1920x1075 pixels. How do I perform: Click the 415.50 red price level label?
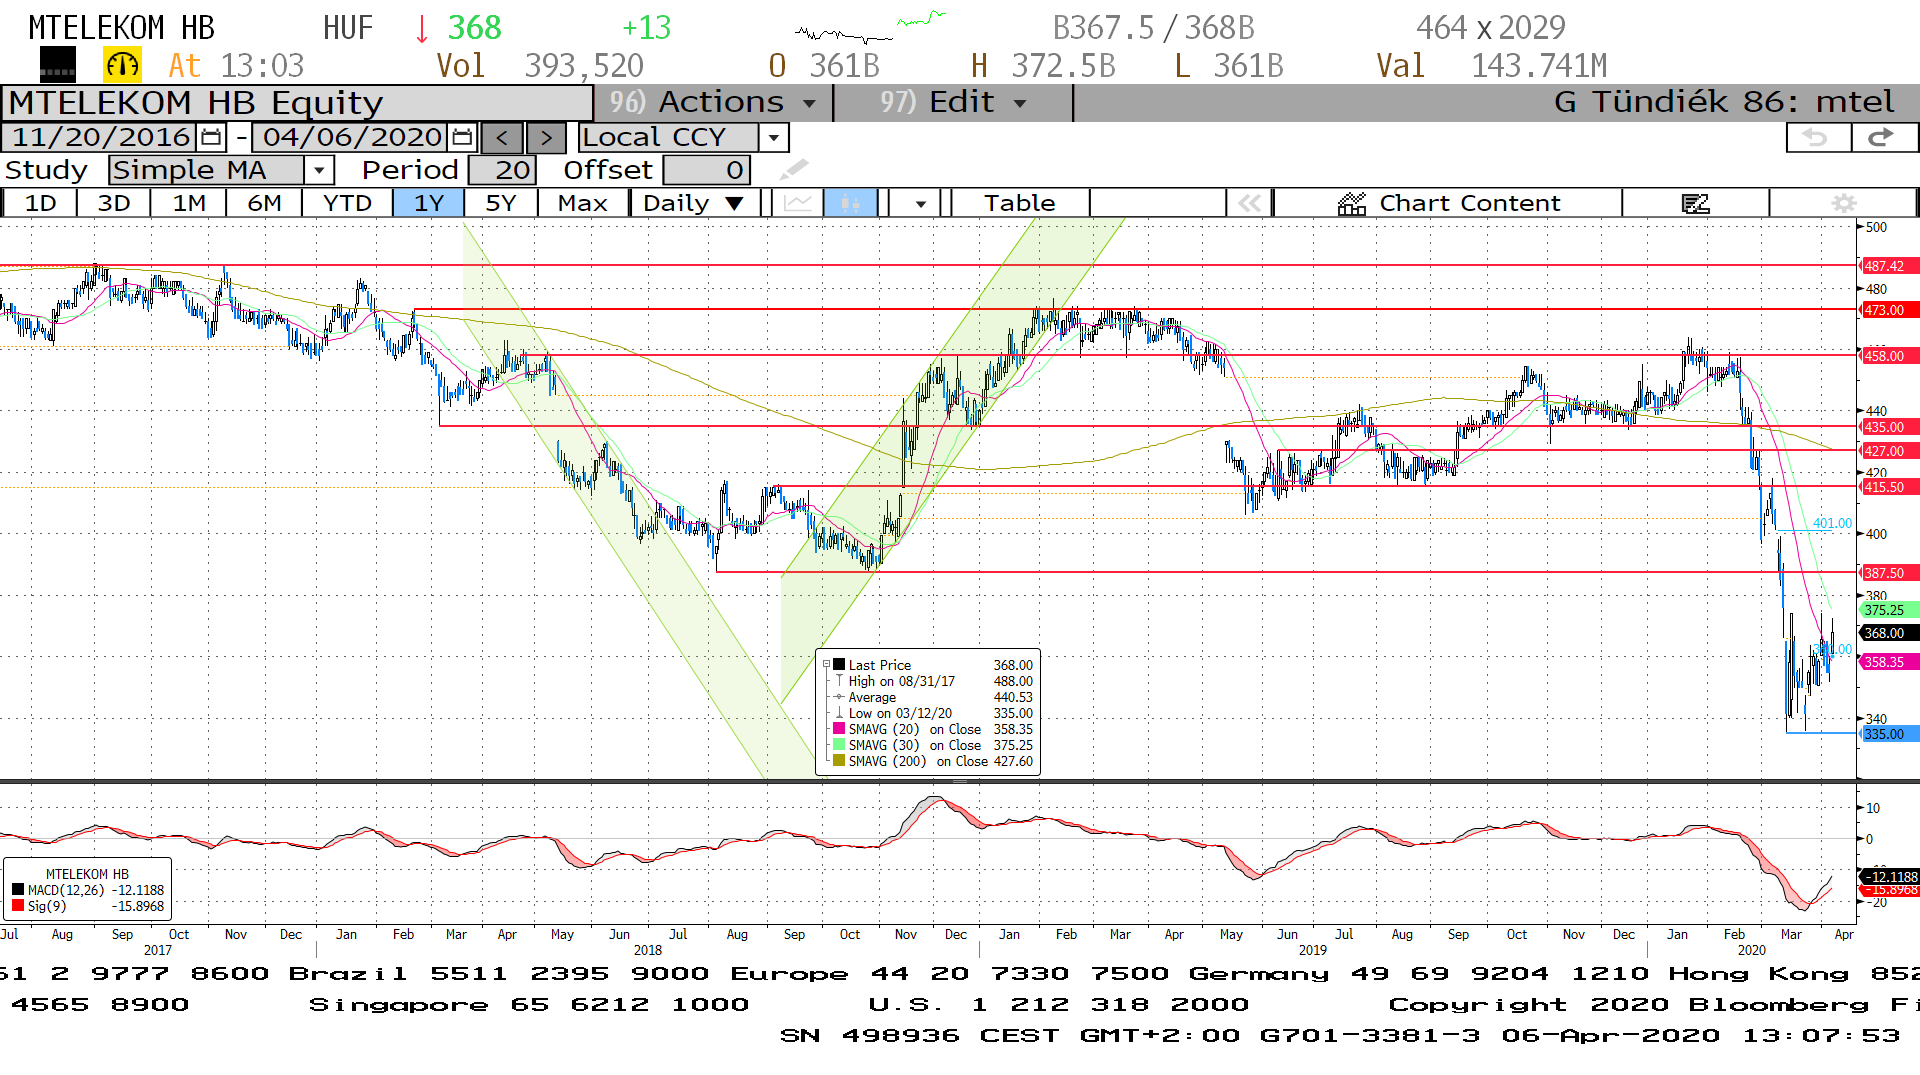click(x=1889, y=487)
